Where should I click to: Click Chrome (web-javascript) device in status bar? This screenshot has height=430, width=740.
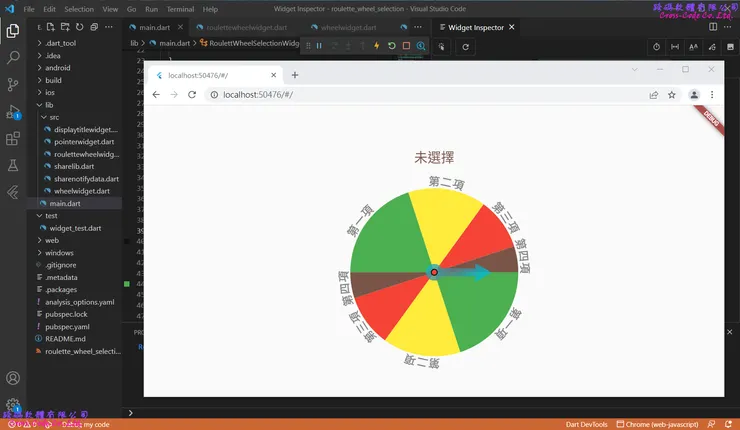pyautogui.click(x=657, y=424)
